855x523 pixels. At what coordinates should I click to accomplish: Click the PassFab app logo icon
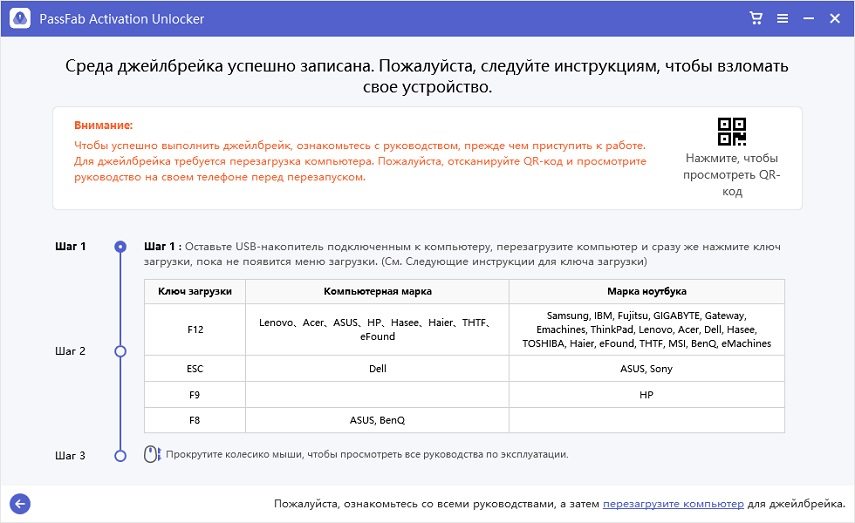click(x=20, y=19)
